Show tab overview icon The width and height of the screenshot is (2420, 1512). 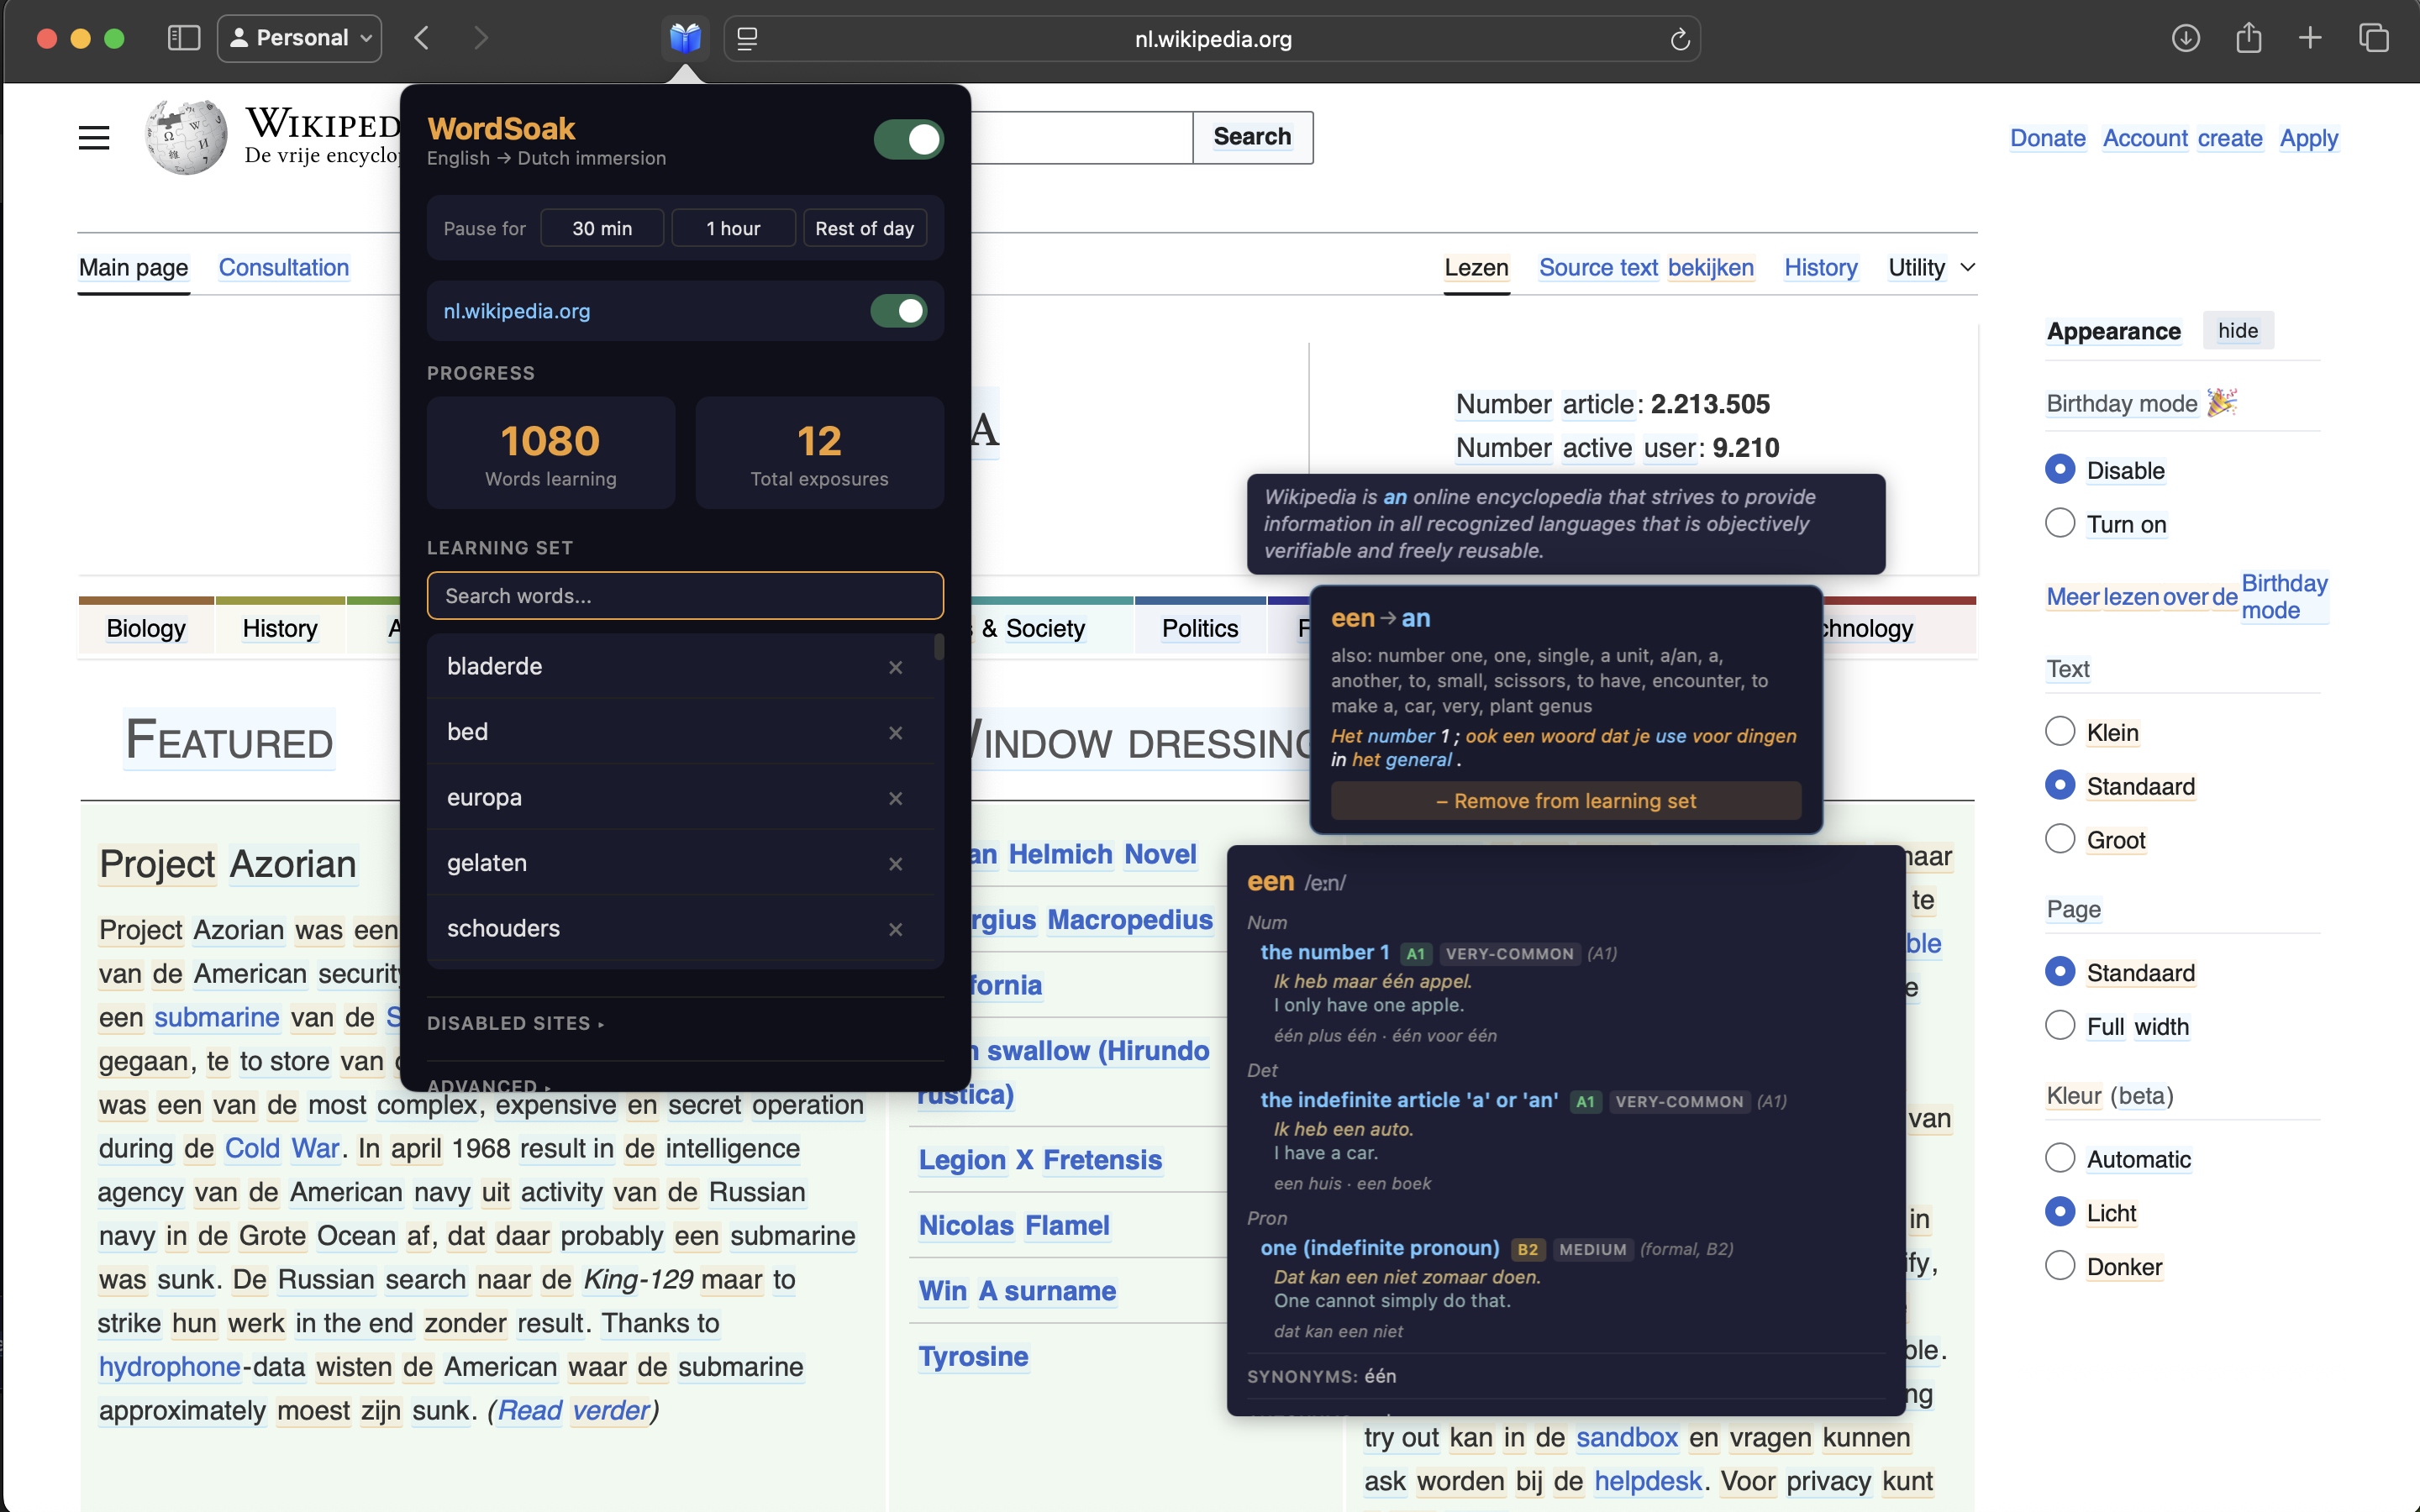[x=2373, y=38]
